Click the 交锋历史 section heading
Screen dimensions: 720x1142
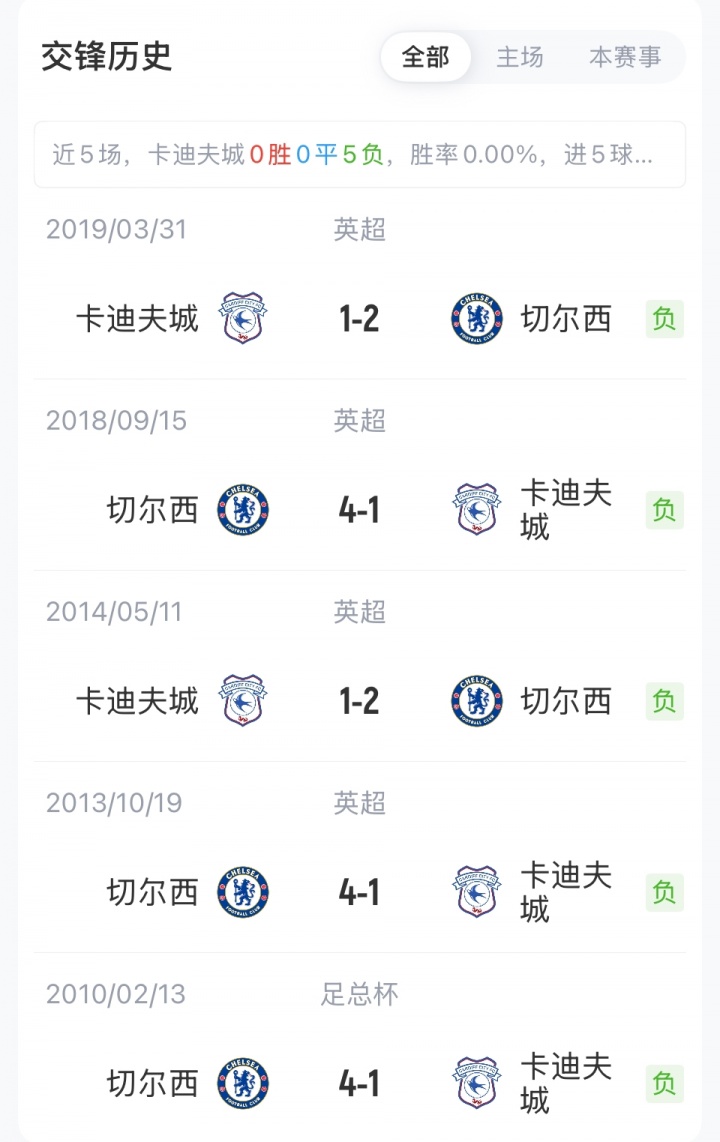(107, 57)
